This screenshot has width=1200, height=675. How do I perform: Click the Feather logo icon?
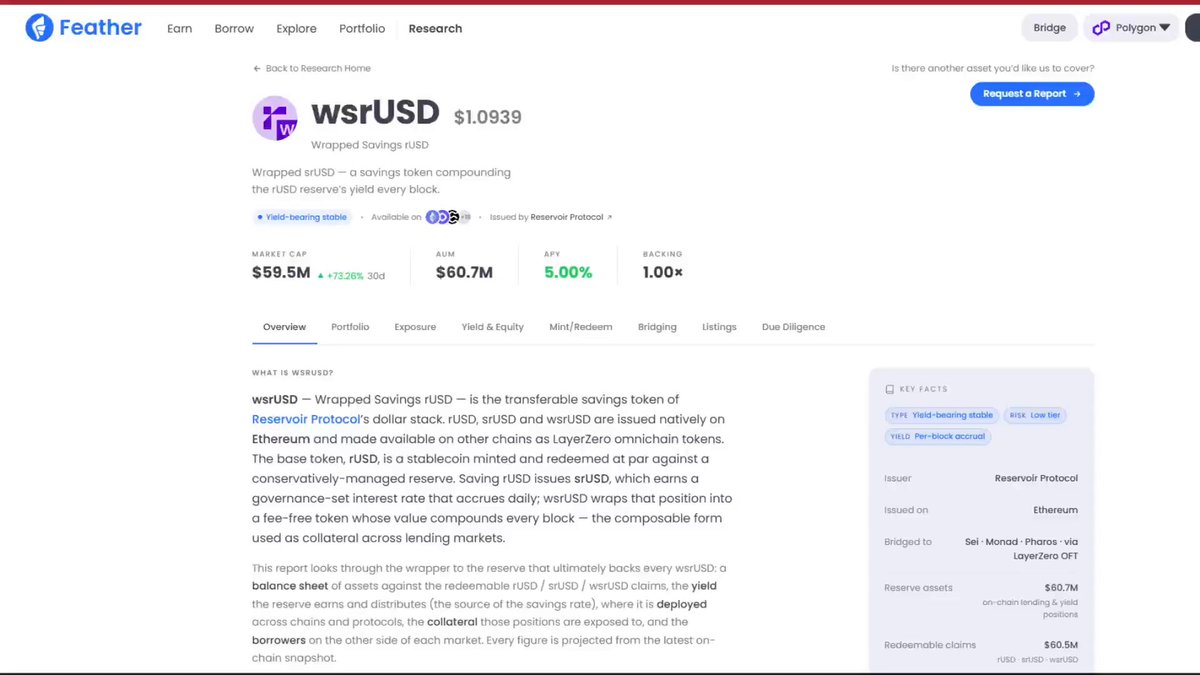pos(39,28)
